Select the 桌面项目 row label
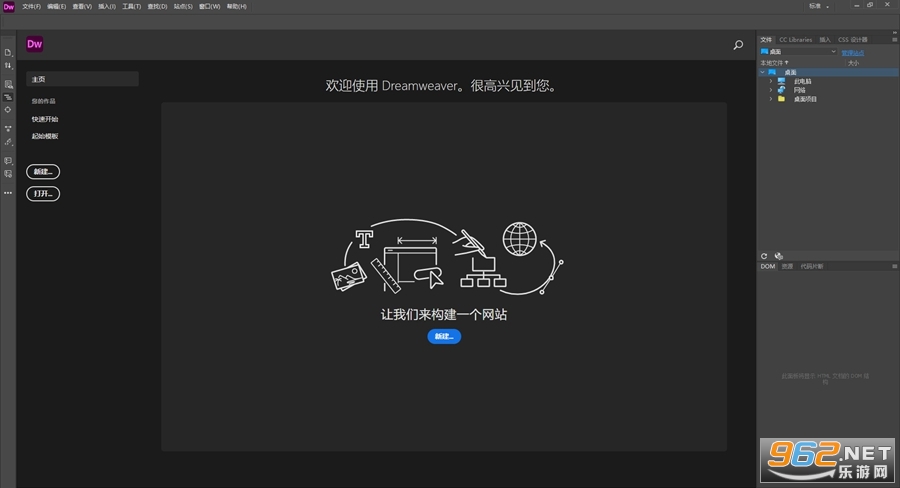This screenshot has width=900, height=488. [805, 99]
